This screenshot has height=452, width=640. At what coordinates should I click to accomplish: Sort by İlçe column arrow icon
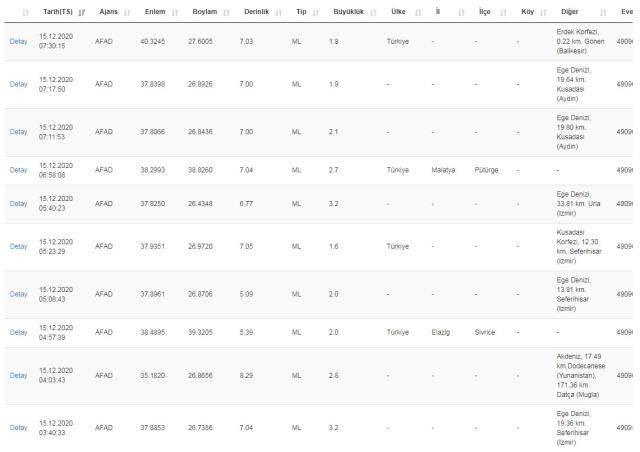click(x=503, y=12)
